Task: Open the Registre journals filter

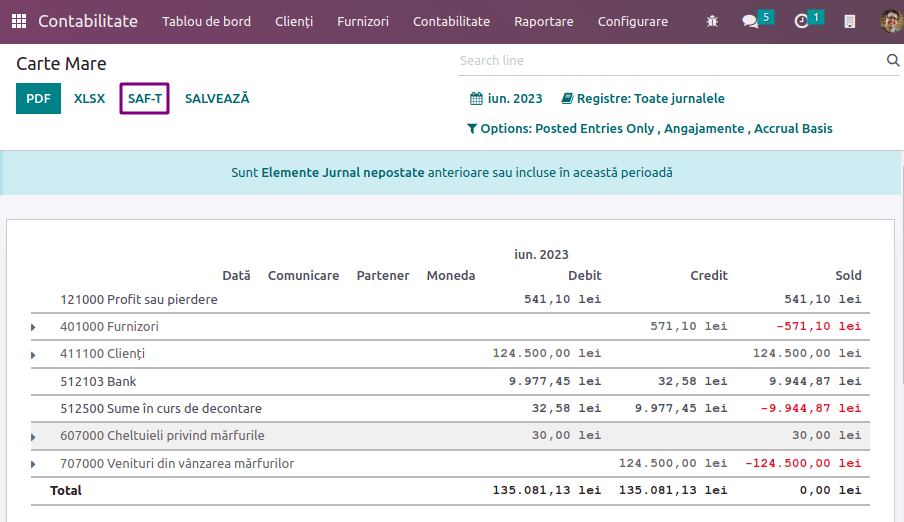Action: tap(643, 99)
